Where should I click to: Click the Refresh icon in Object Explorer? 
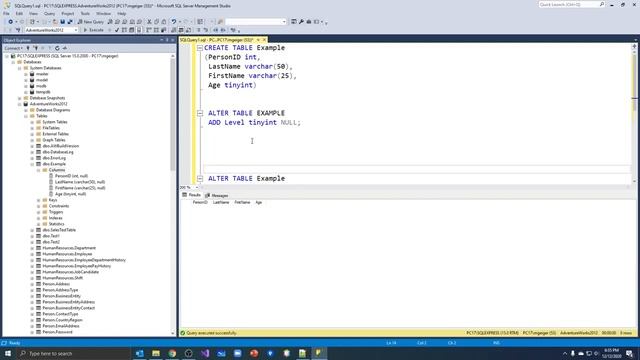[57, 48]
